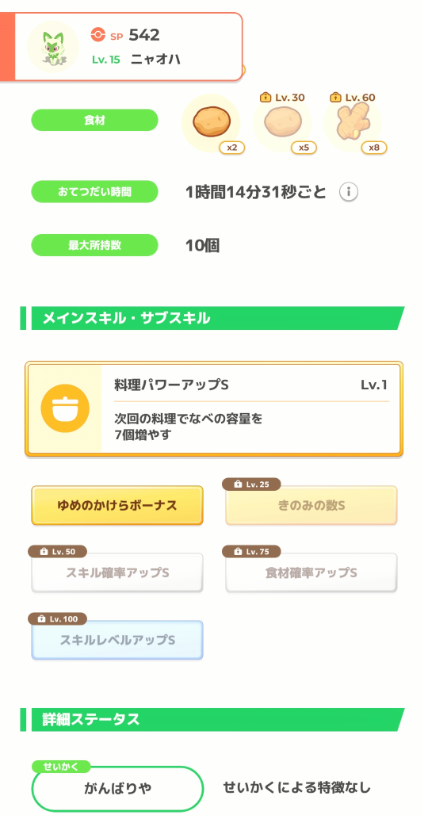Click the 詳細ステータス section header
The height and width of the screenshot is (817, 423).
pos(213,720)
